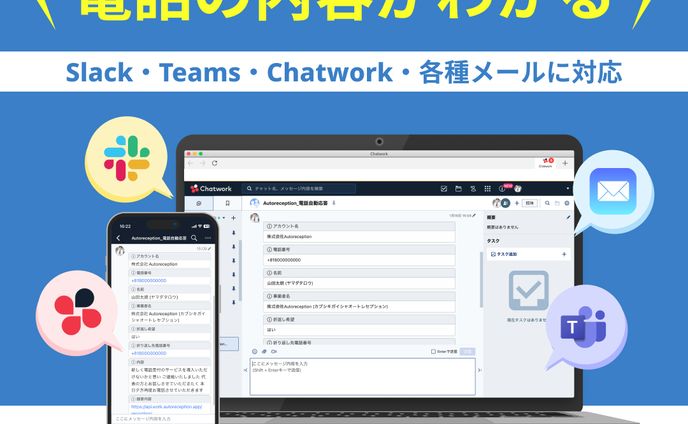This screenshot has height=424, width=688.
Task: Click the タスク追加 add task row
Action: 528,254
